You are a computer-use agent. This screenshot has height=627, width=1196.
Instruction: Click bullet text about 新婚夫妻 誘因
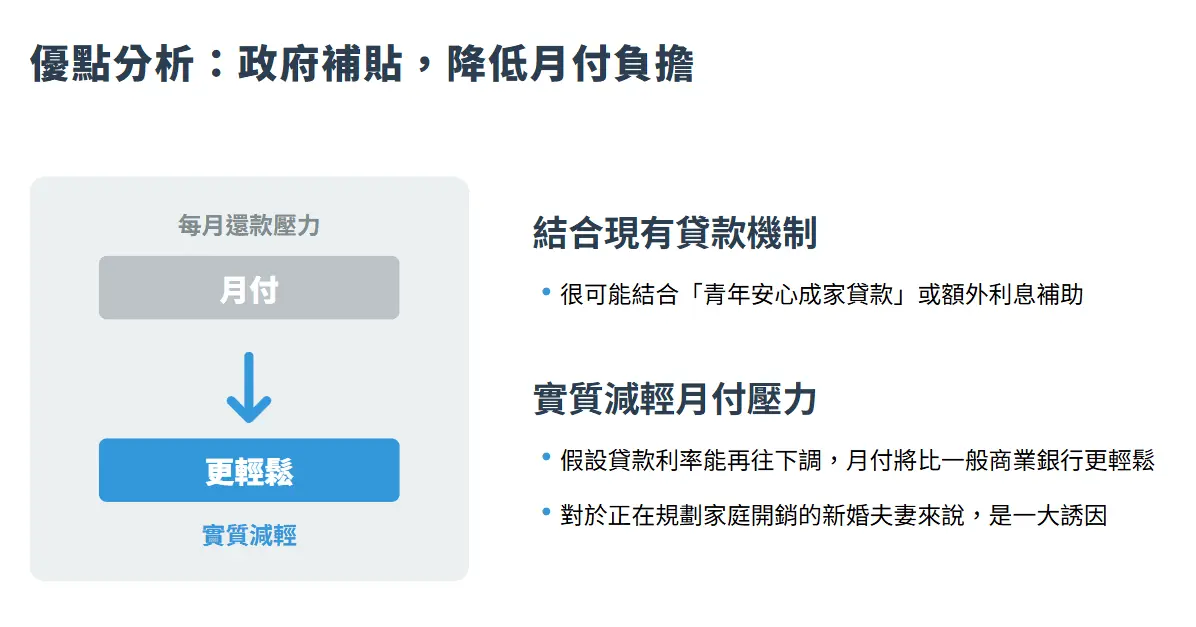(x=834, y=516)
